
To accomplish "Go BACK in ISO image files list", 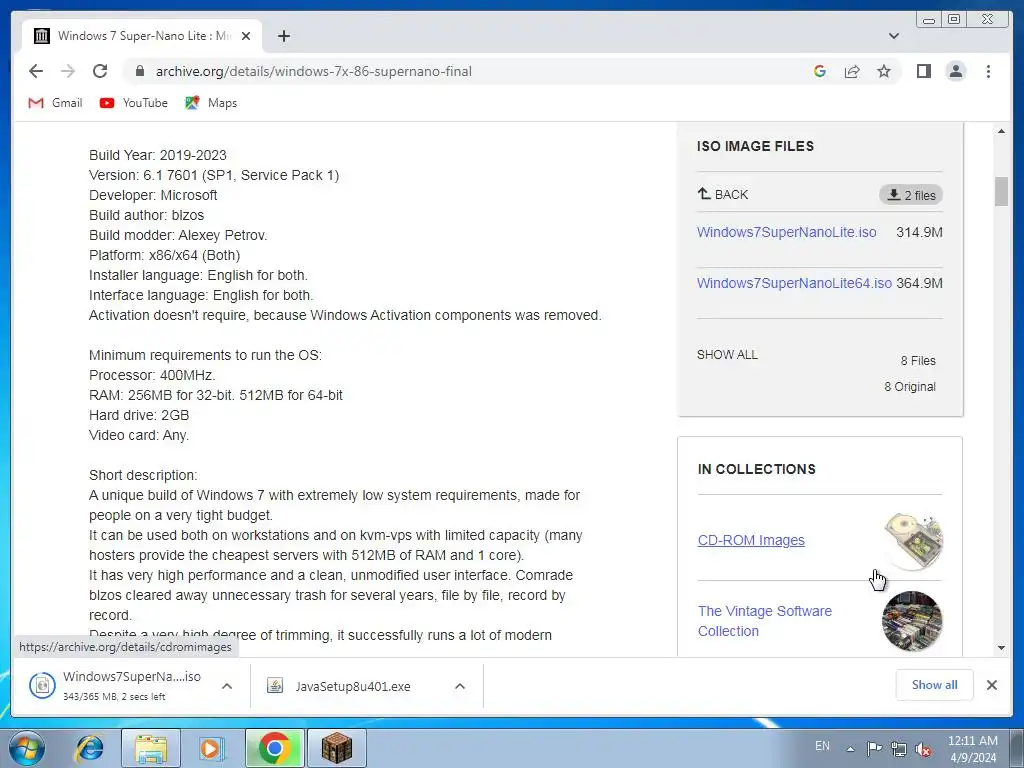I will [723, 194].
